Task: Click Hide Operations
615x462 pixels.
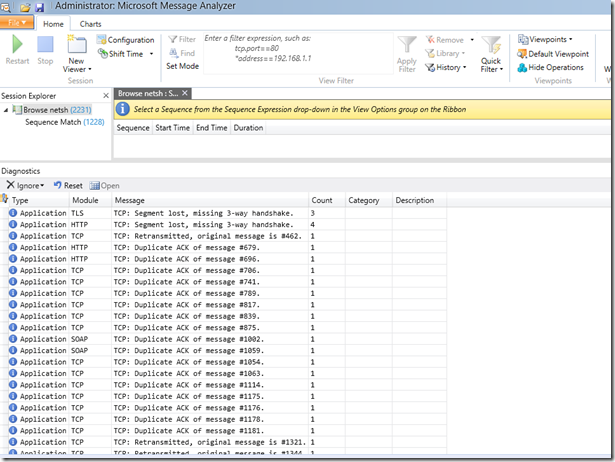Action: coord(550,67)
